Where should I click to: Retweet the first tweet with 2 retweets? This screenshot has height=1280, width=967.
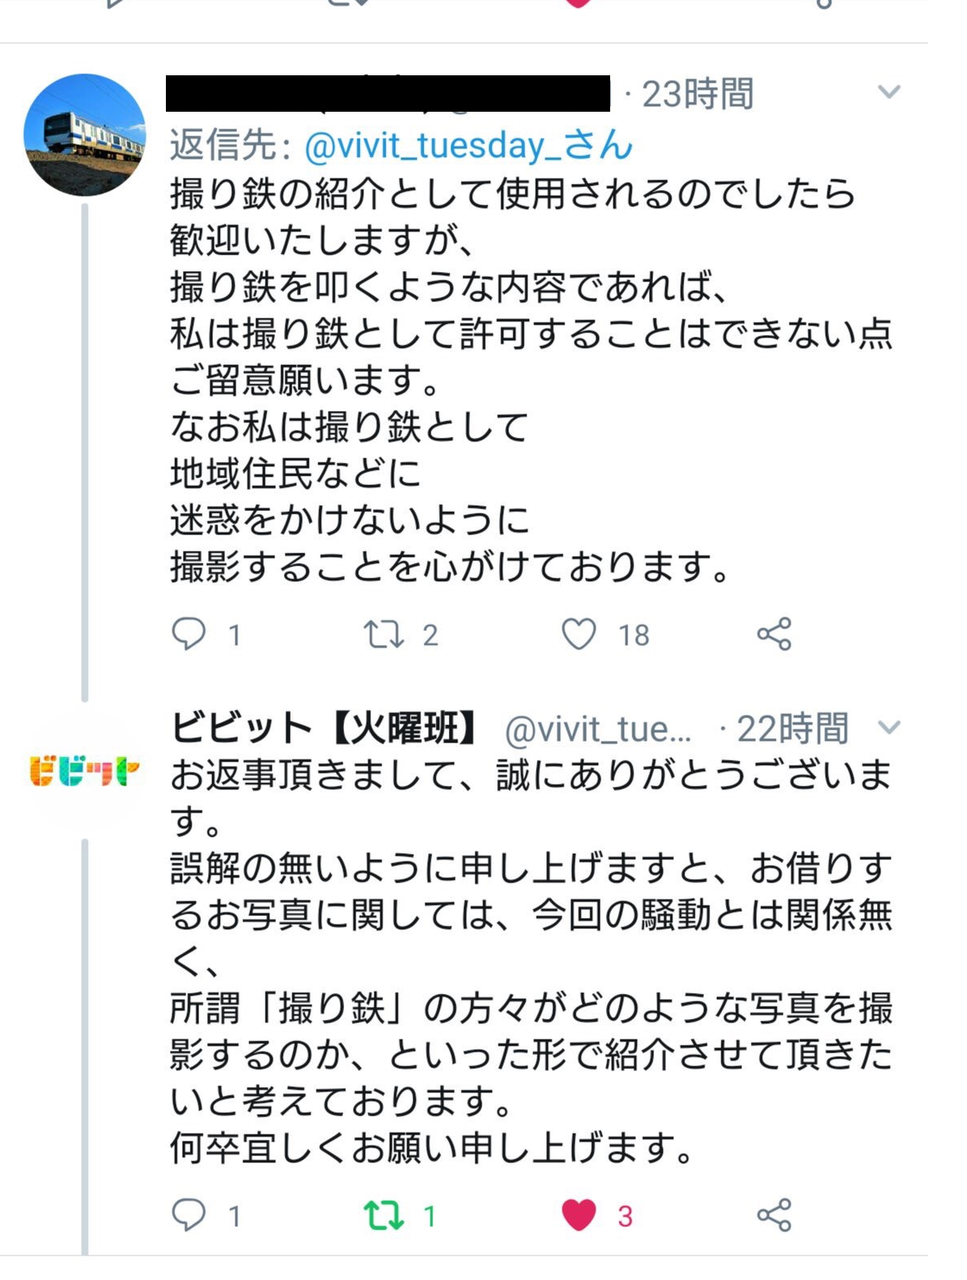click(383, 634)
